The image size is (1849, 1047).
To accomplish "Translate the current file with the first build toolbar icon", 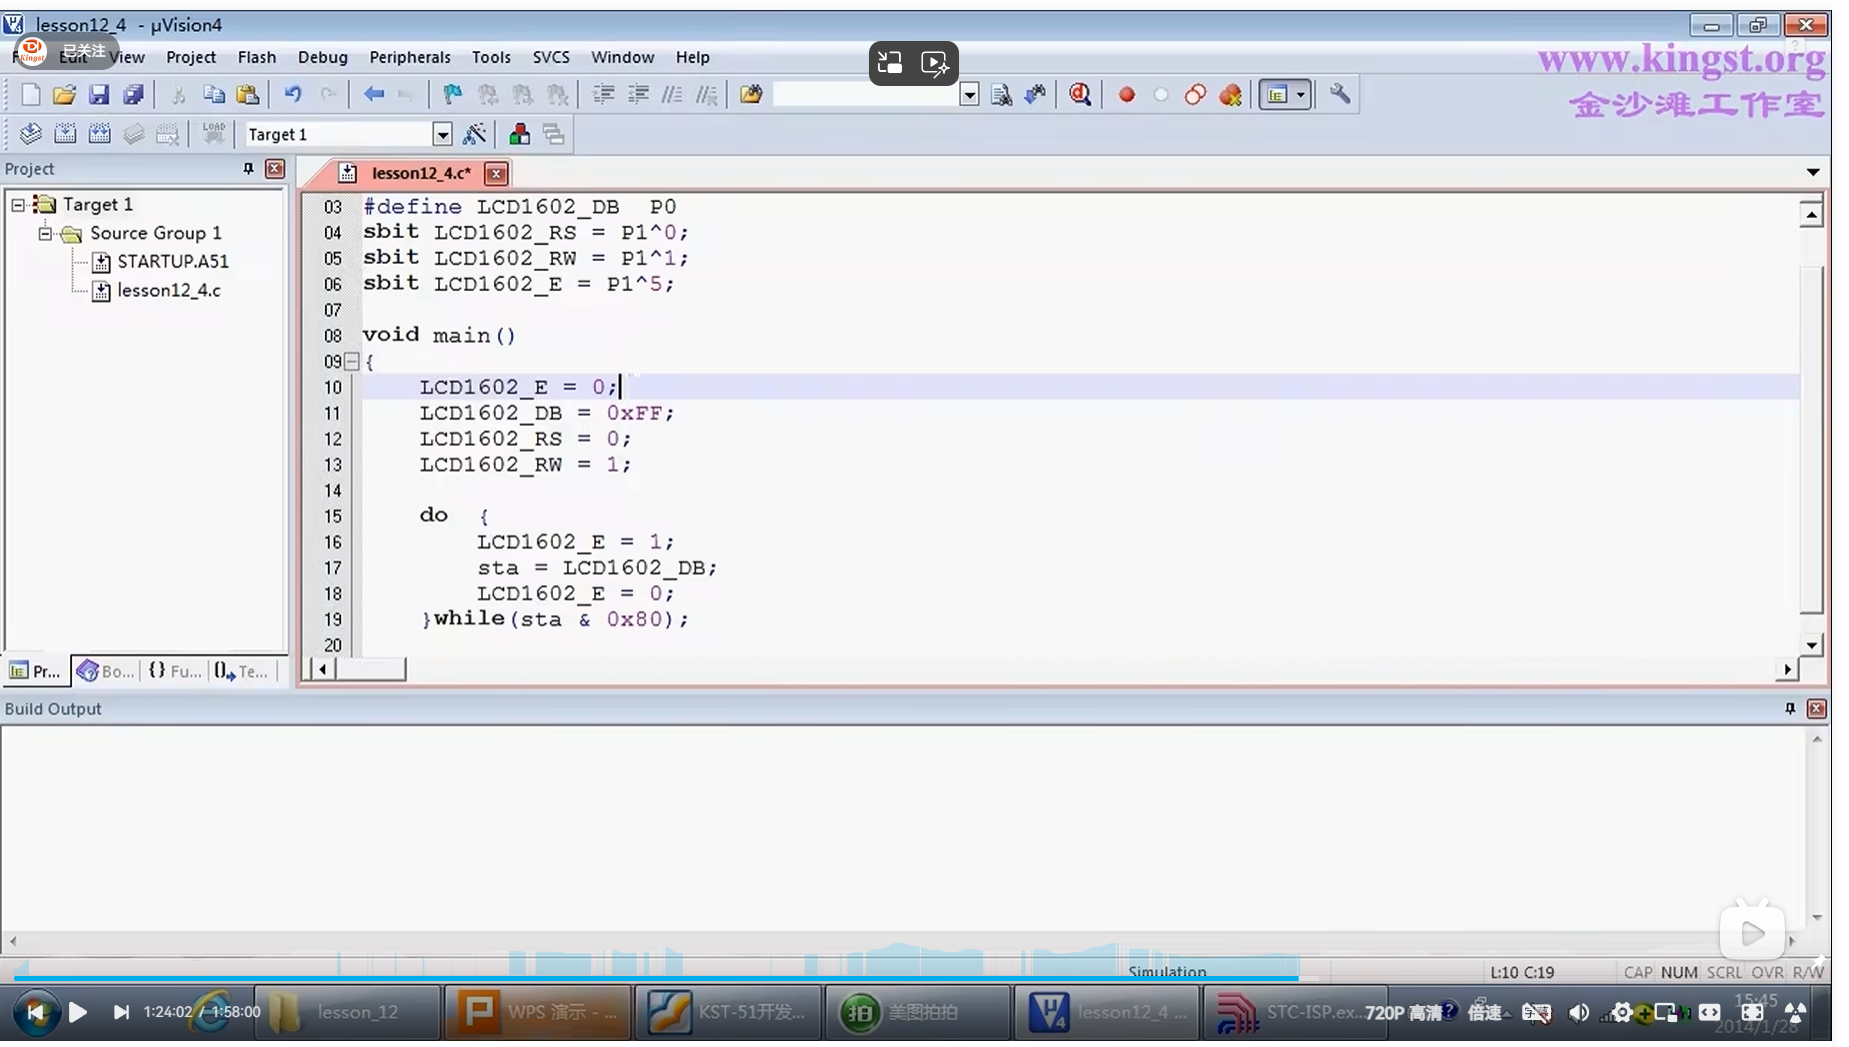I will tap(30, 134).
